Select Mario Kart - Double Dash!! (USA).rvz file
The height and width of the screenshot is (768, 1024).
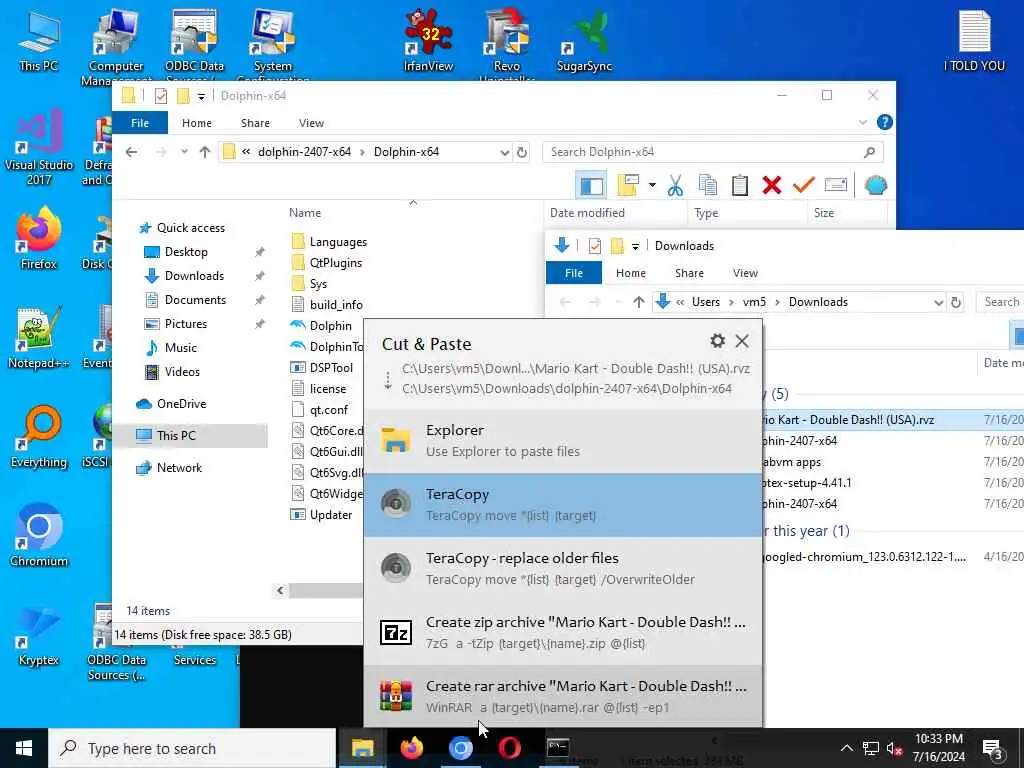tap(848, 420)
